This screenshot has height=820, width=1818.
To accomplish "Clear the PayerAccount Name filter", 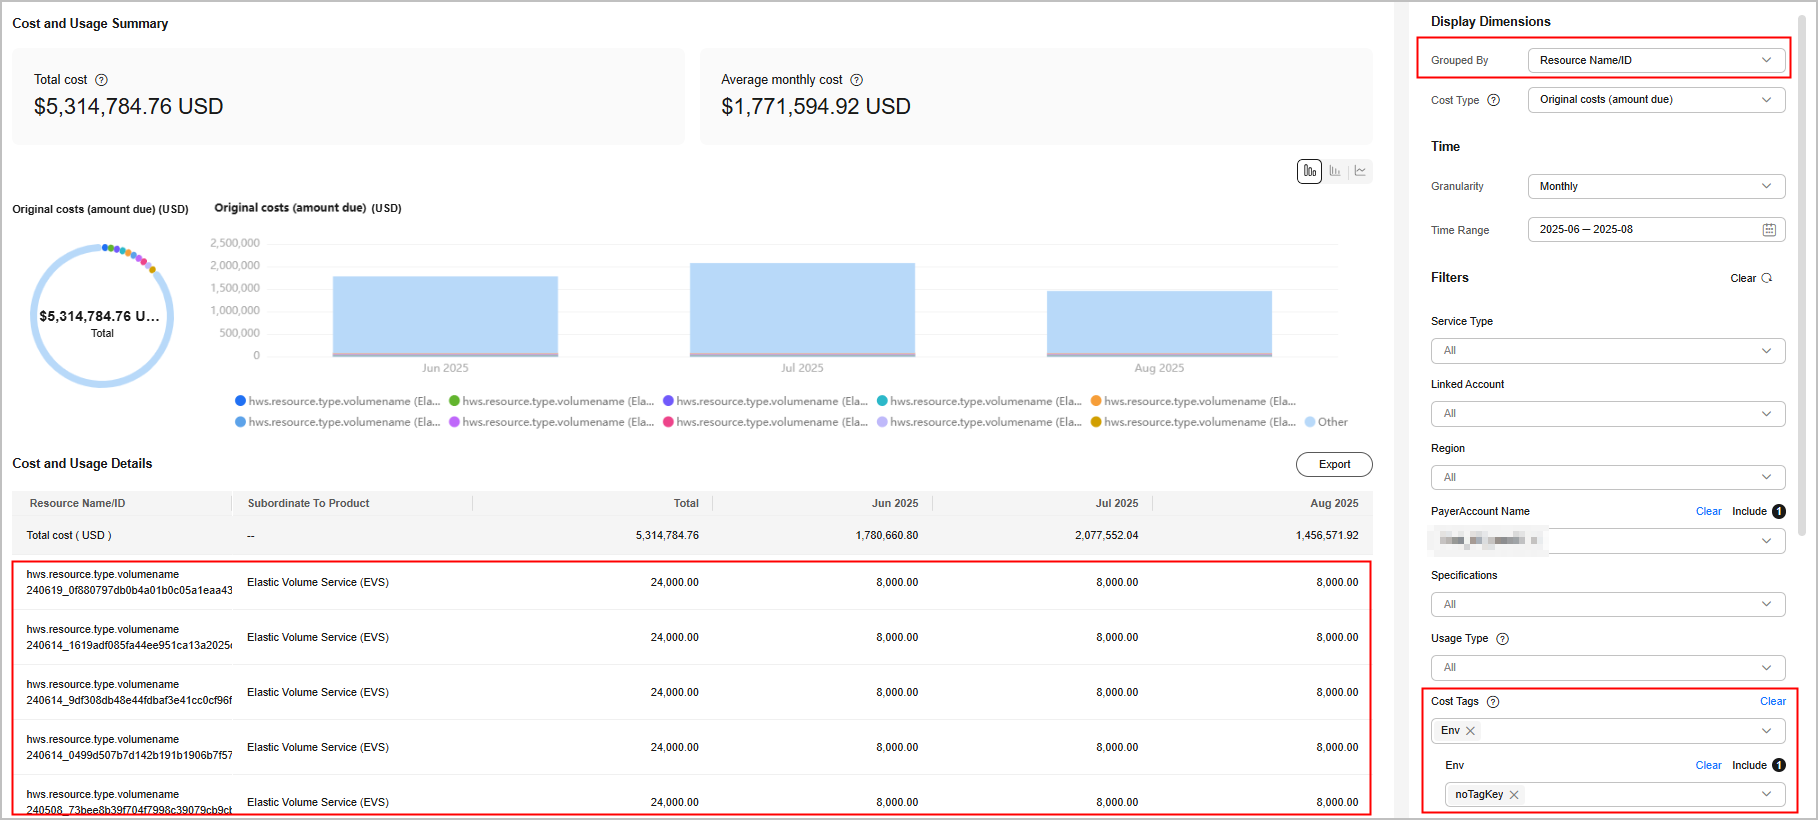I will tap(1708, 511).
